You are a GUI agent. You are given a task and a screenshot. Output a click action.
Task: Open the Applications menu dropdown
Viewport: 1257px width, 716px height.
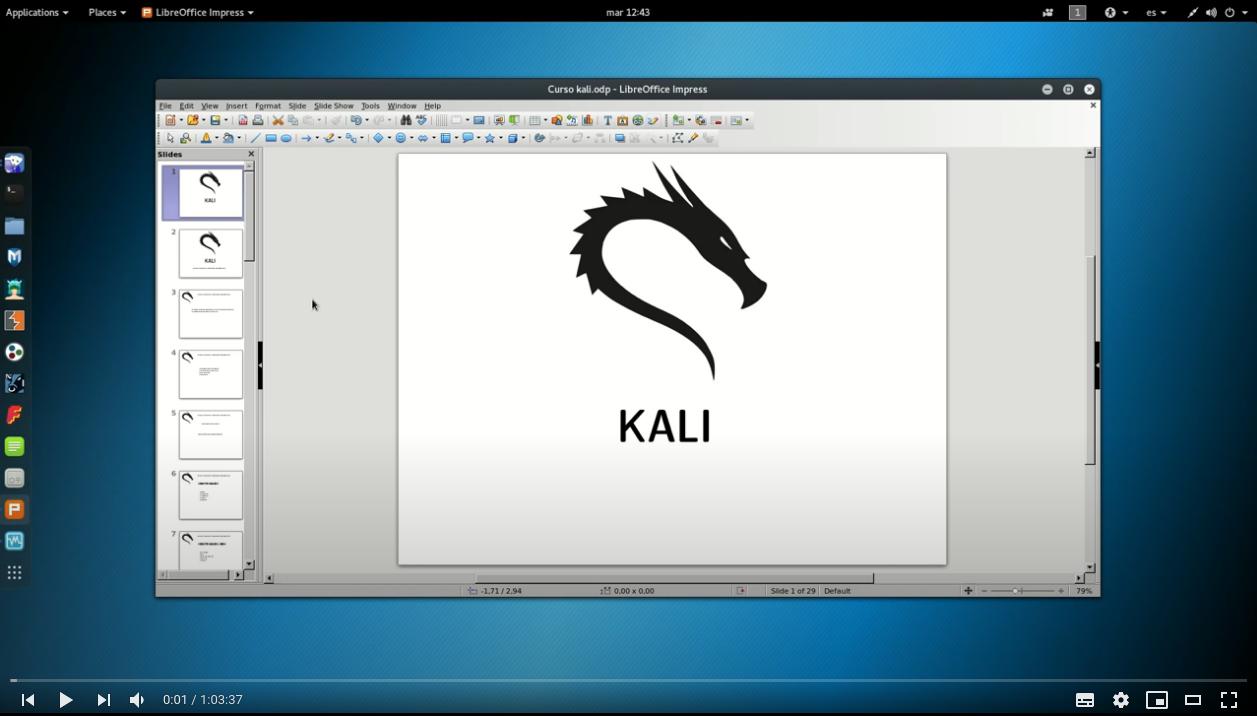(37, 12)
